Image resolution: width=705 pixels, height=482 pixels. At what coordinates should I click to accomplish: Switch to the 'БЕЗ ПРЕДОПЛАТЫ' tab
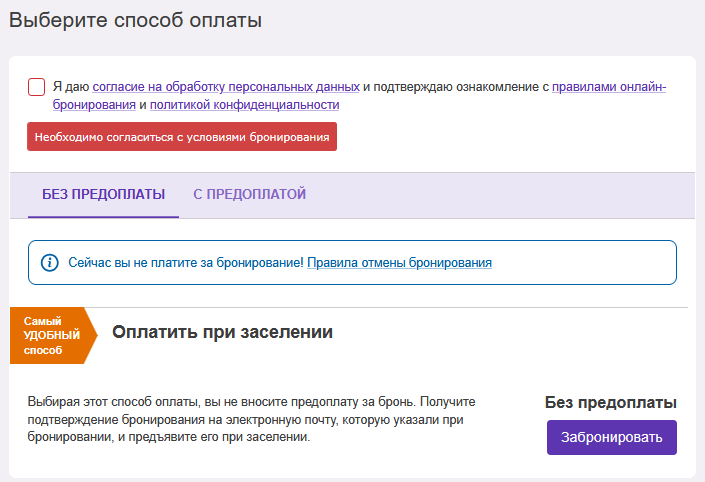point(103,194)
